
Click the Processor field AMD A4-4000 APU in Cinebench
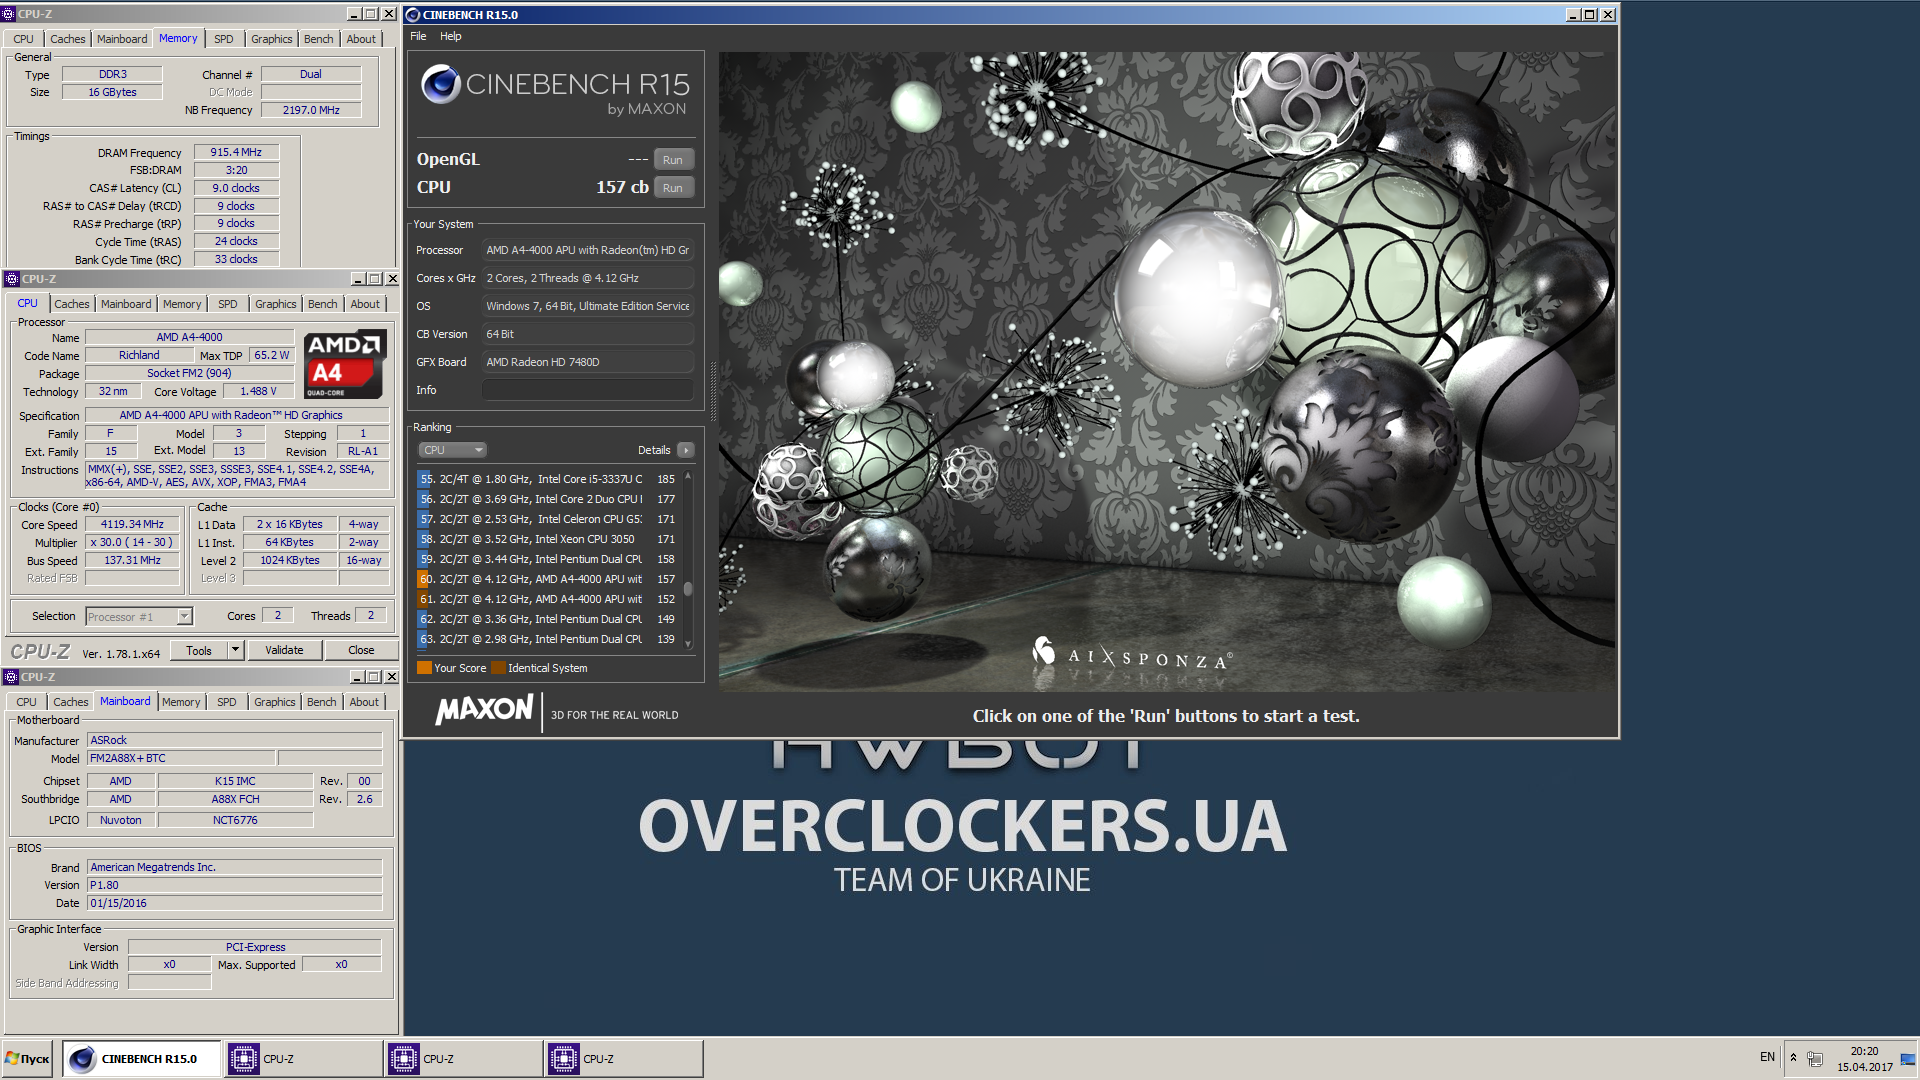[588, 250]
